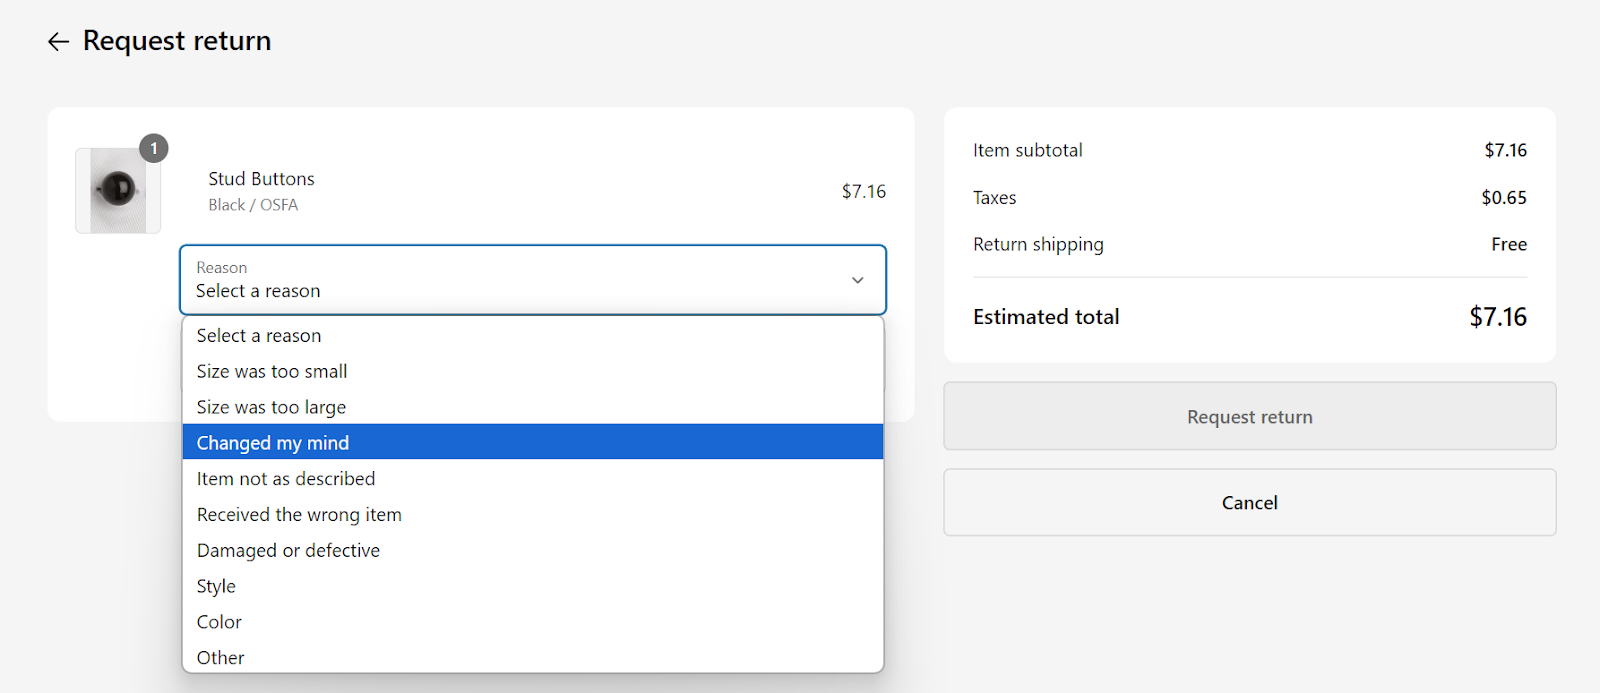Image resolution: width=1600 pixels, height=693 pixels.
Task: Select 'Other' as return reason
Action: (x=533, y=657)
